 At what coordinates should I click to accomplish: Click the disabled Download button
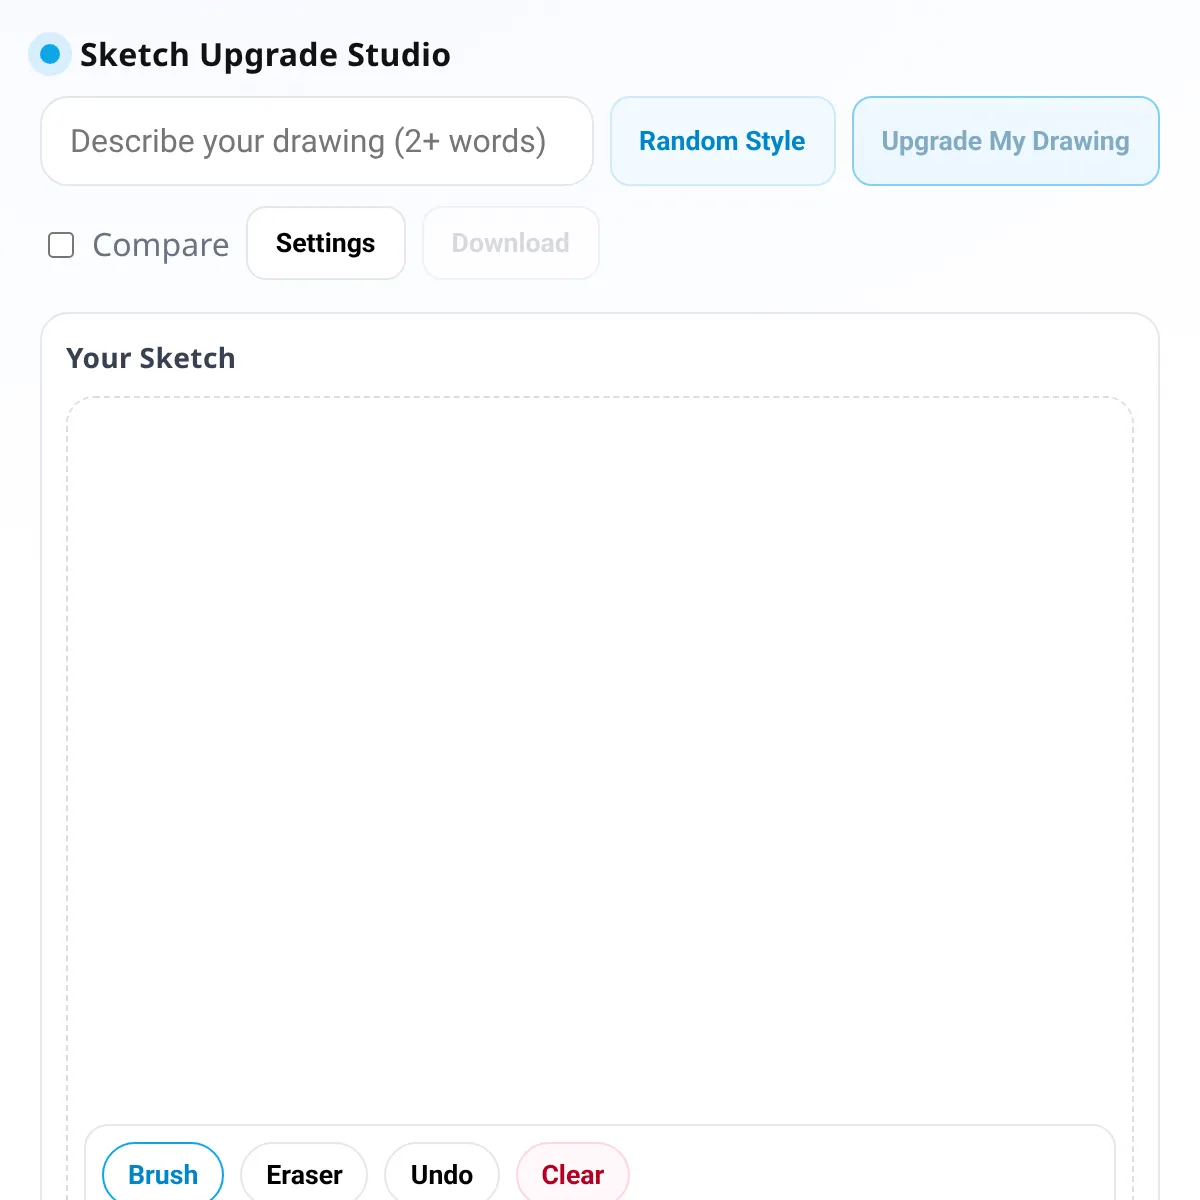coord(511,243)
